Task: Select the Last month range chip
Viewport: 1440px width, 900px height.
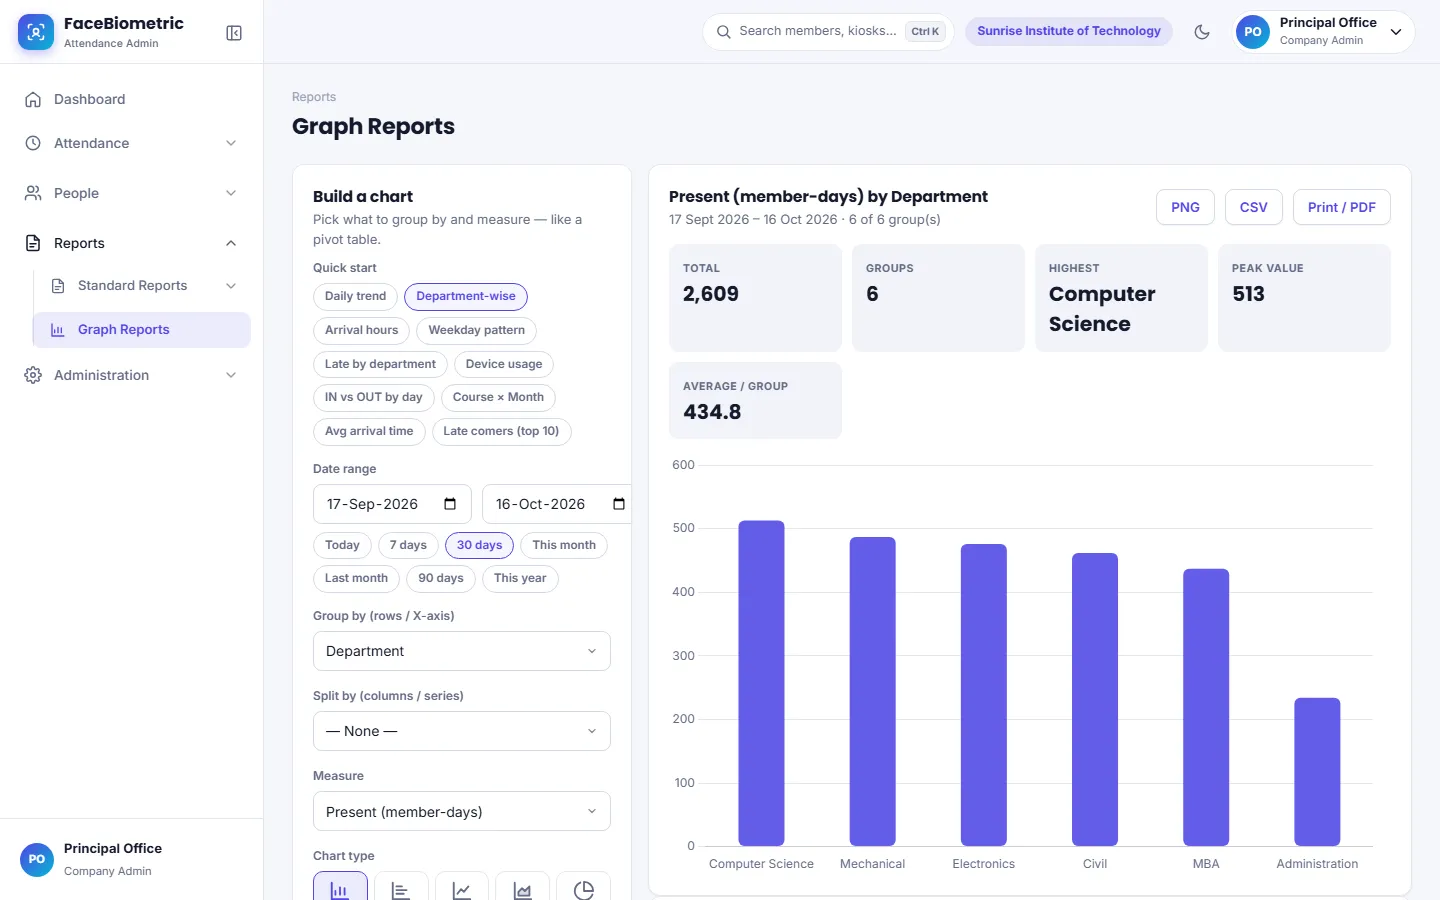Action: 356,578
